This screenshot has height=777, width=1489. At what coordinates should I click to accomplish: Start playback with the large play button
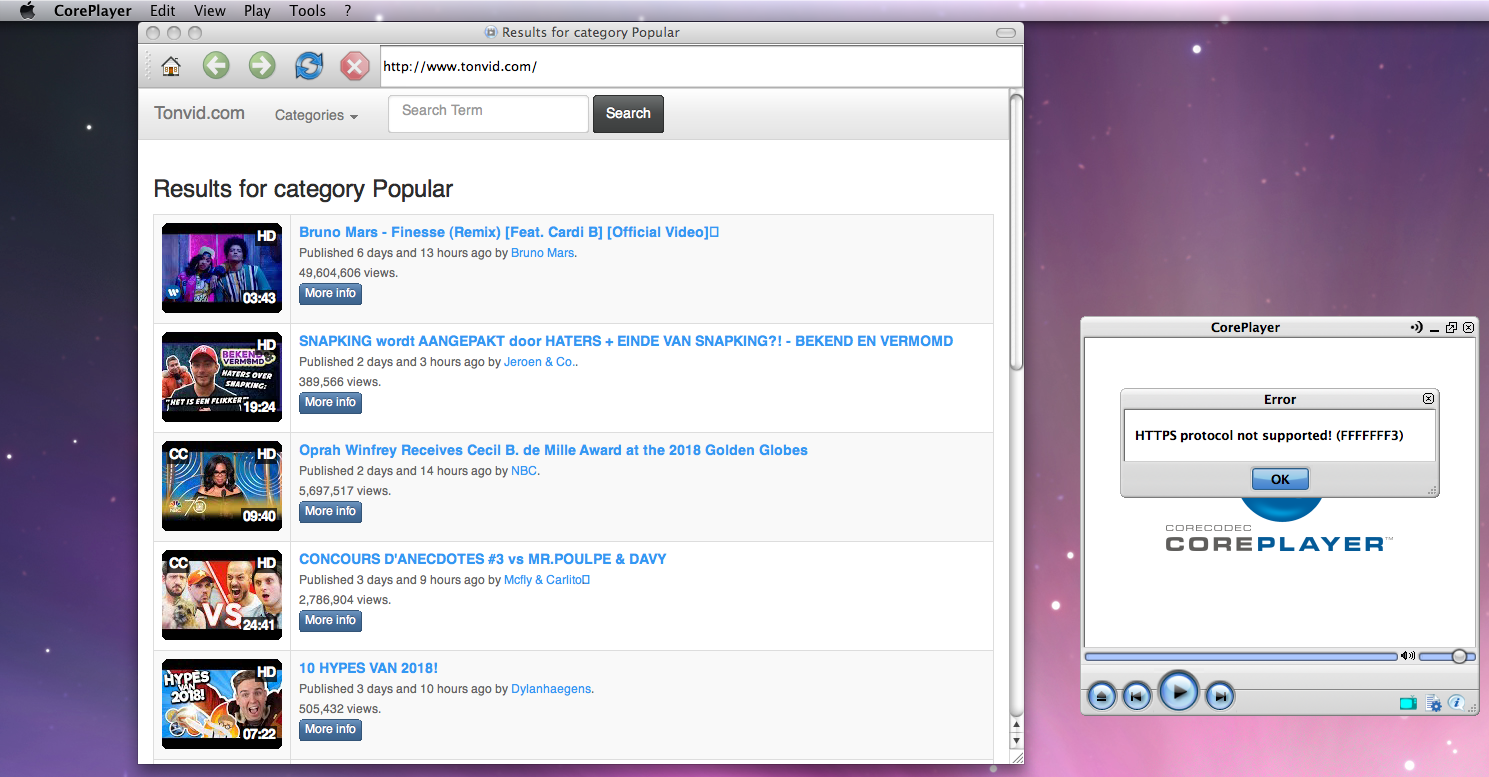point(1179,691)
